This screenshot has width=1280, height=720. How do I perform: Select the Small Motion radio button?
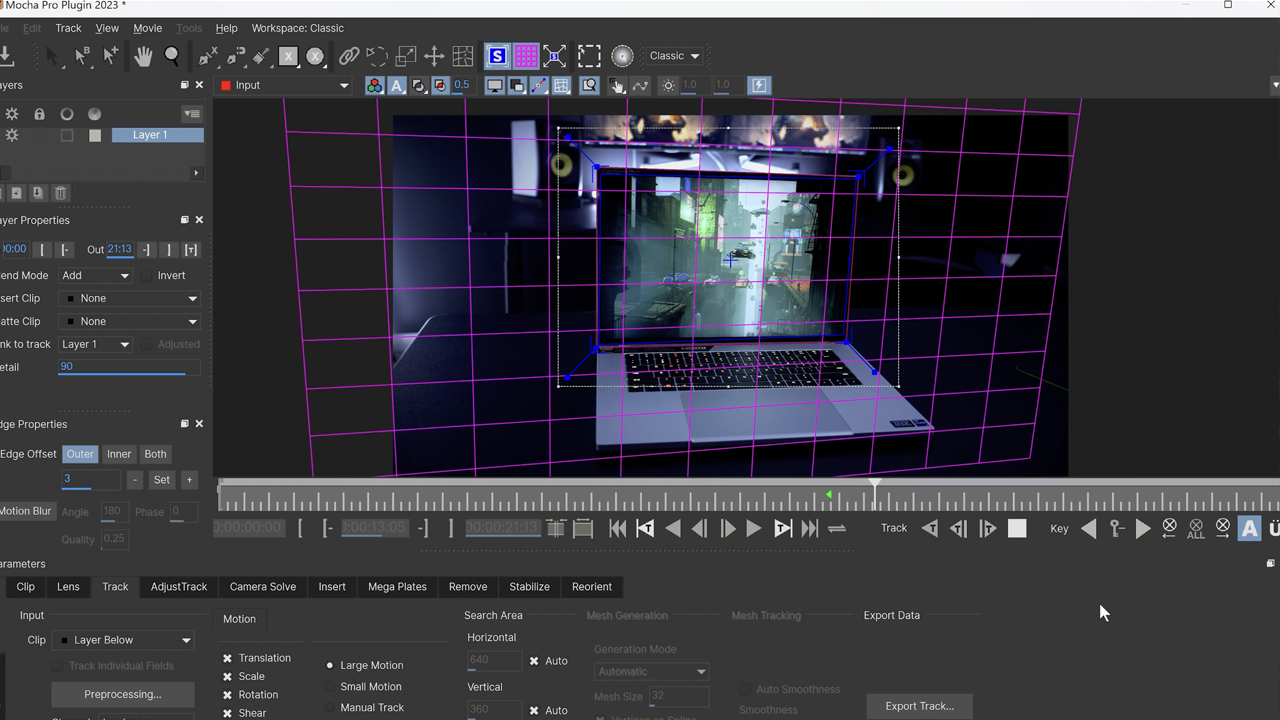click(330, 687)
